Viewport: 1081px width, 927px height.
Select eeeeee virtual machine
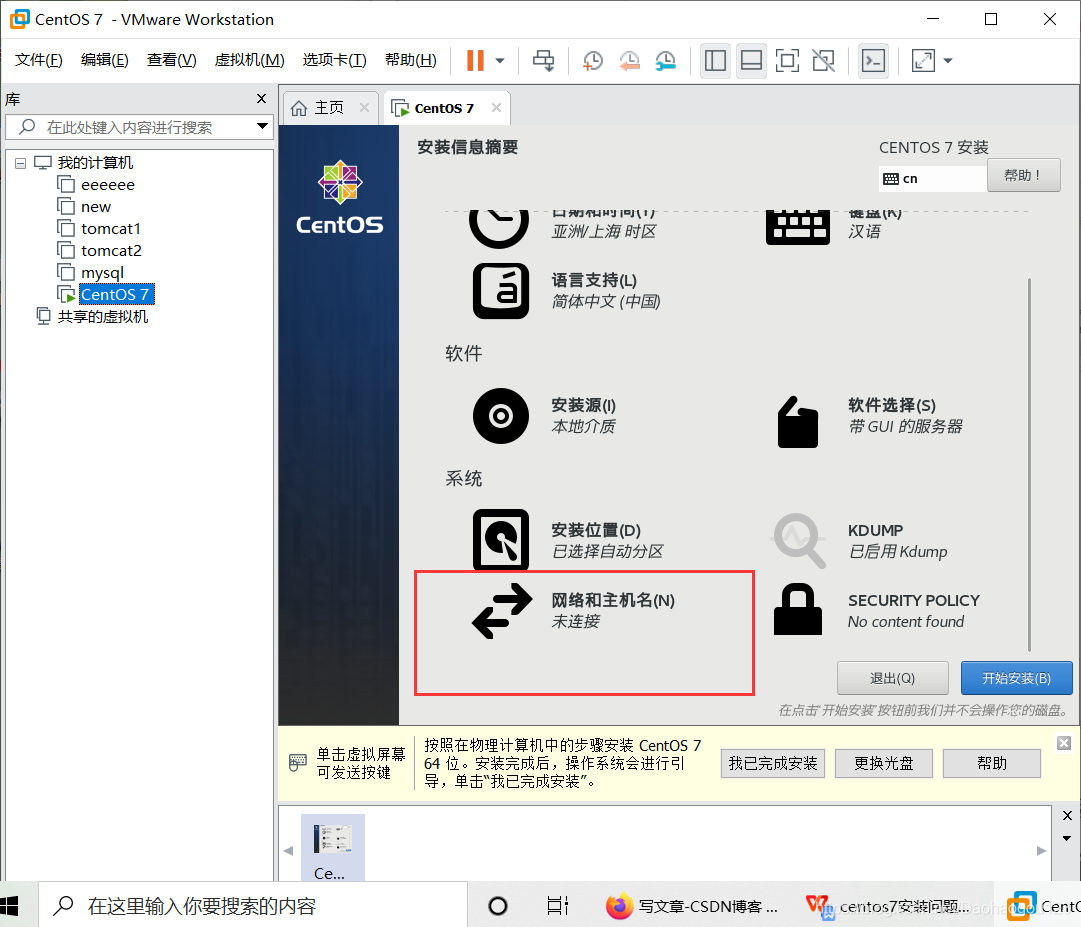point(108,185)
